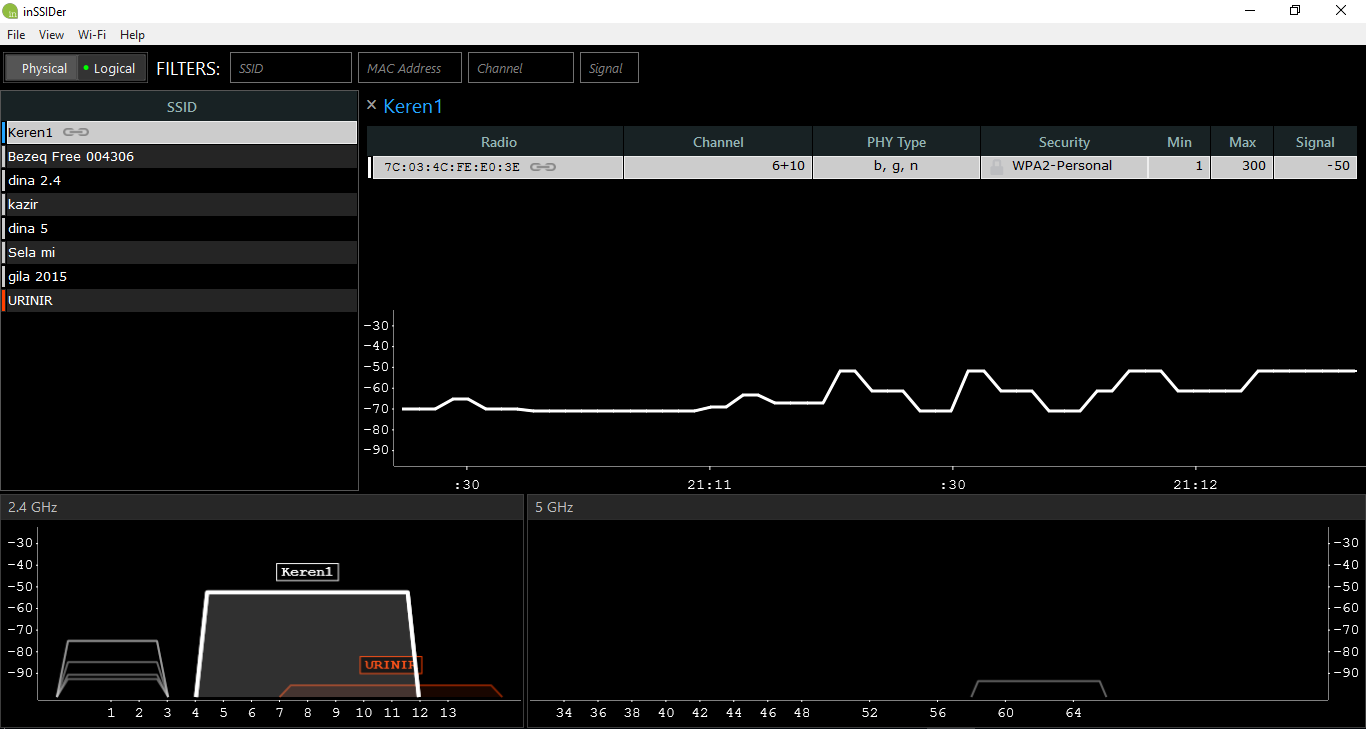
Task: Open the File menu
Action: (x=16, y=35)
